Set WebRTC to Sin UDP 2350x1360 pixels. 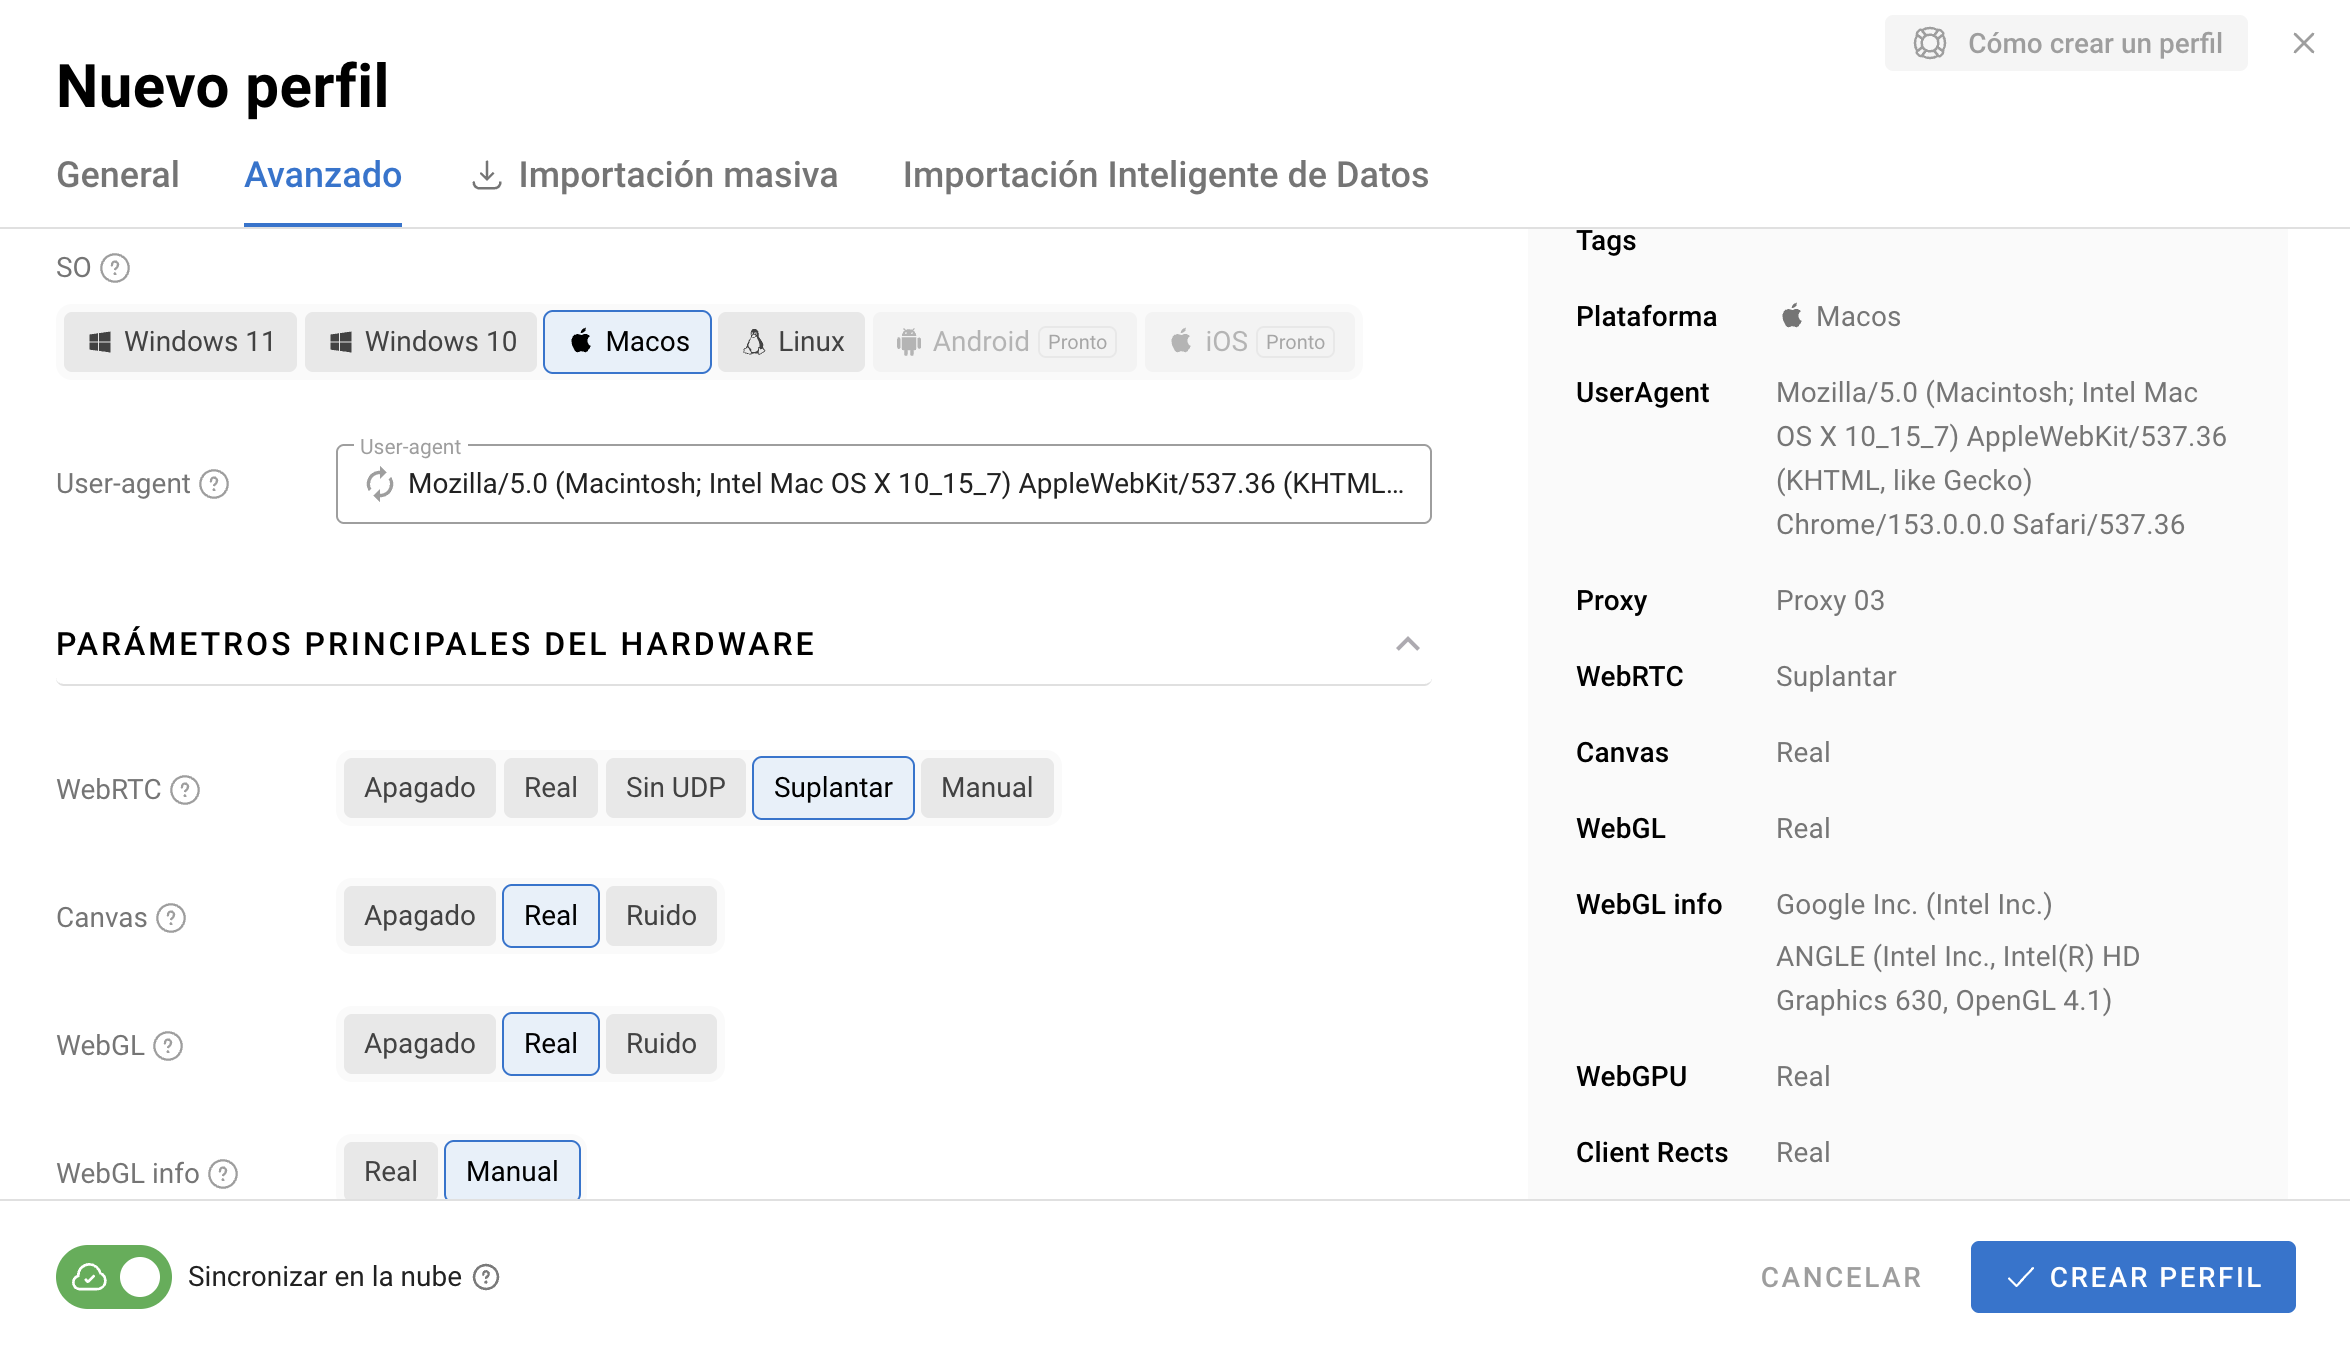point(676,788)
